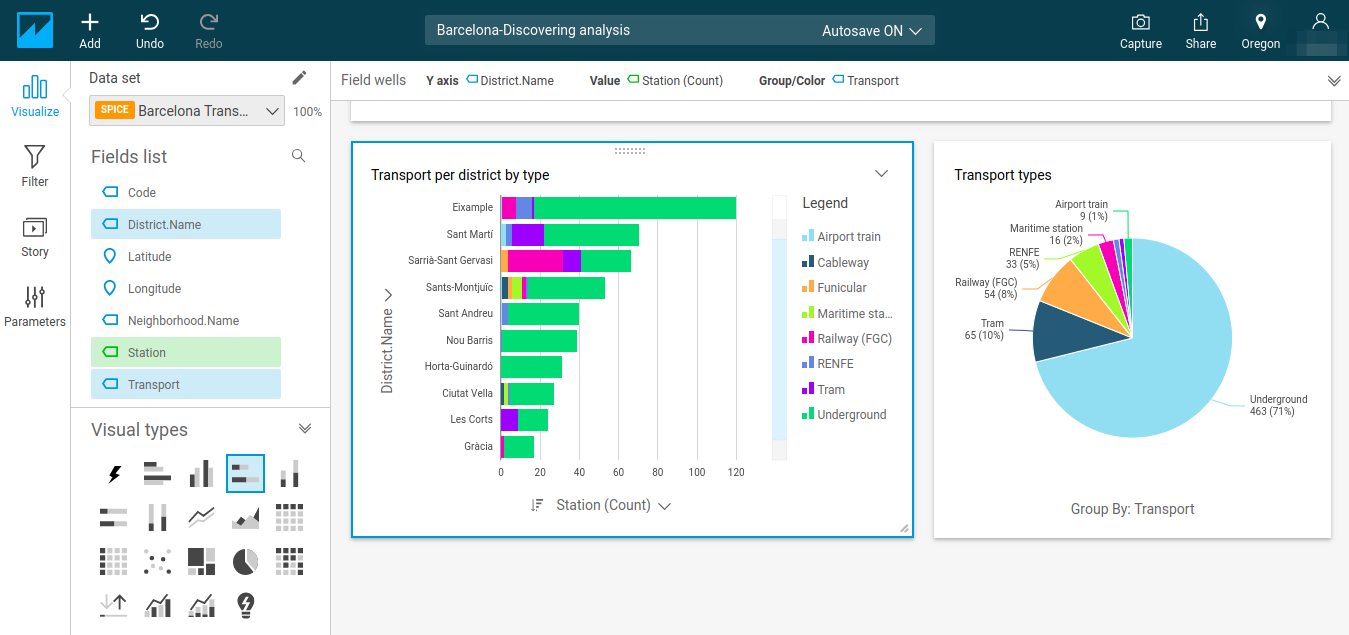Viewport: 1349px width, 635px height.
Task: Open the Barcelona Trans data set dropdown
Action: click(187, 111)
